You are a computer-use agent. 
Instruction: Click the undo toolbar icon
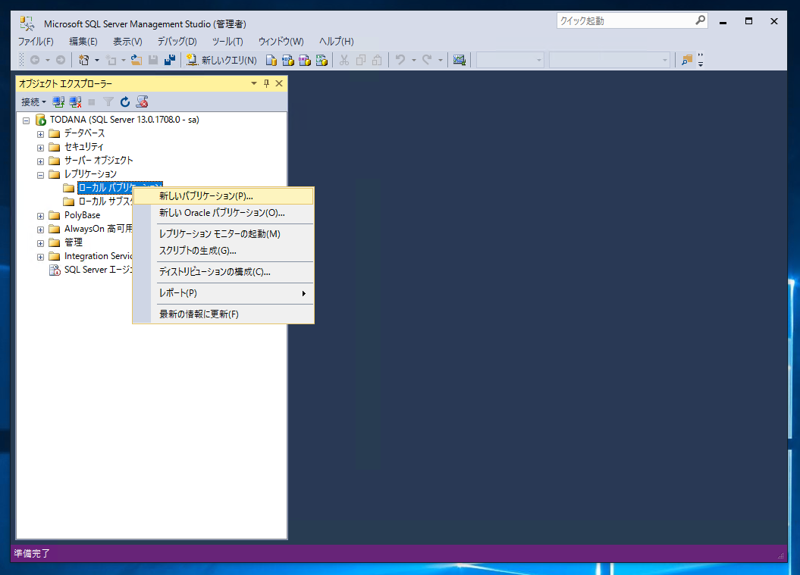(401, 60)
